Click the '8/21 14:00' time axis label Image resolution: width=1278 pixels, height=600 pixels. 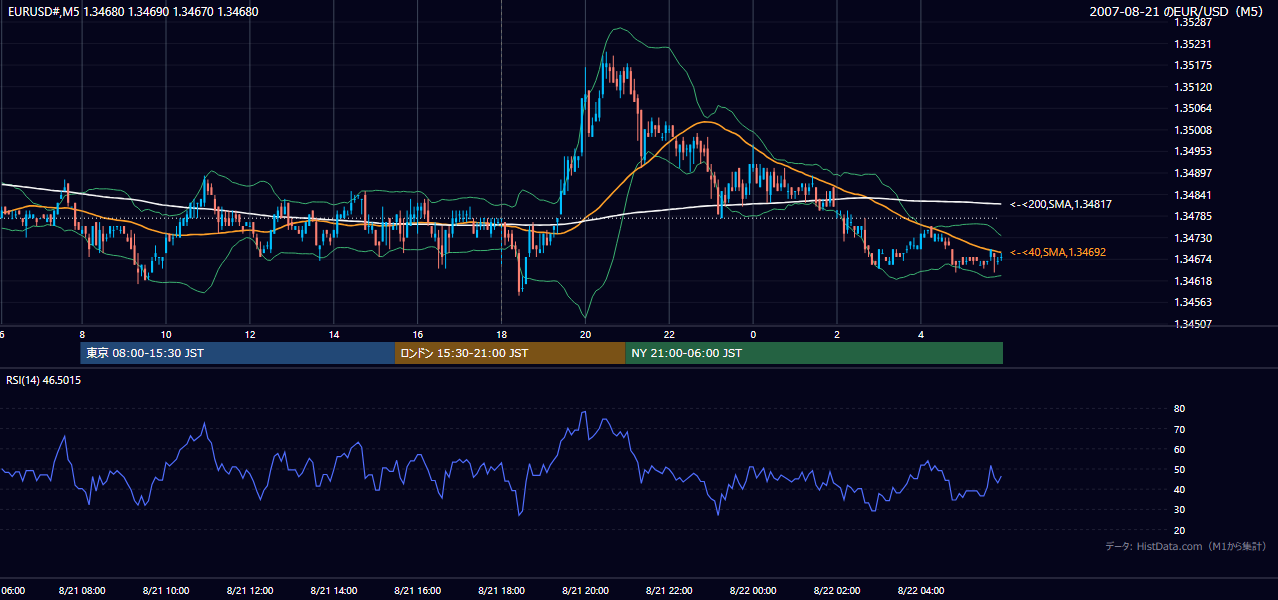334,591
